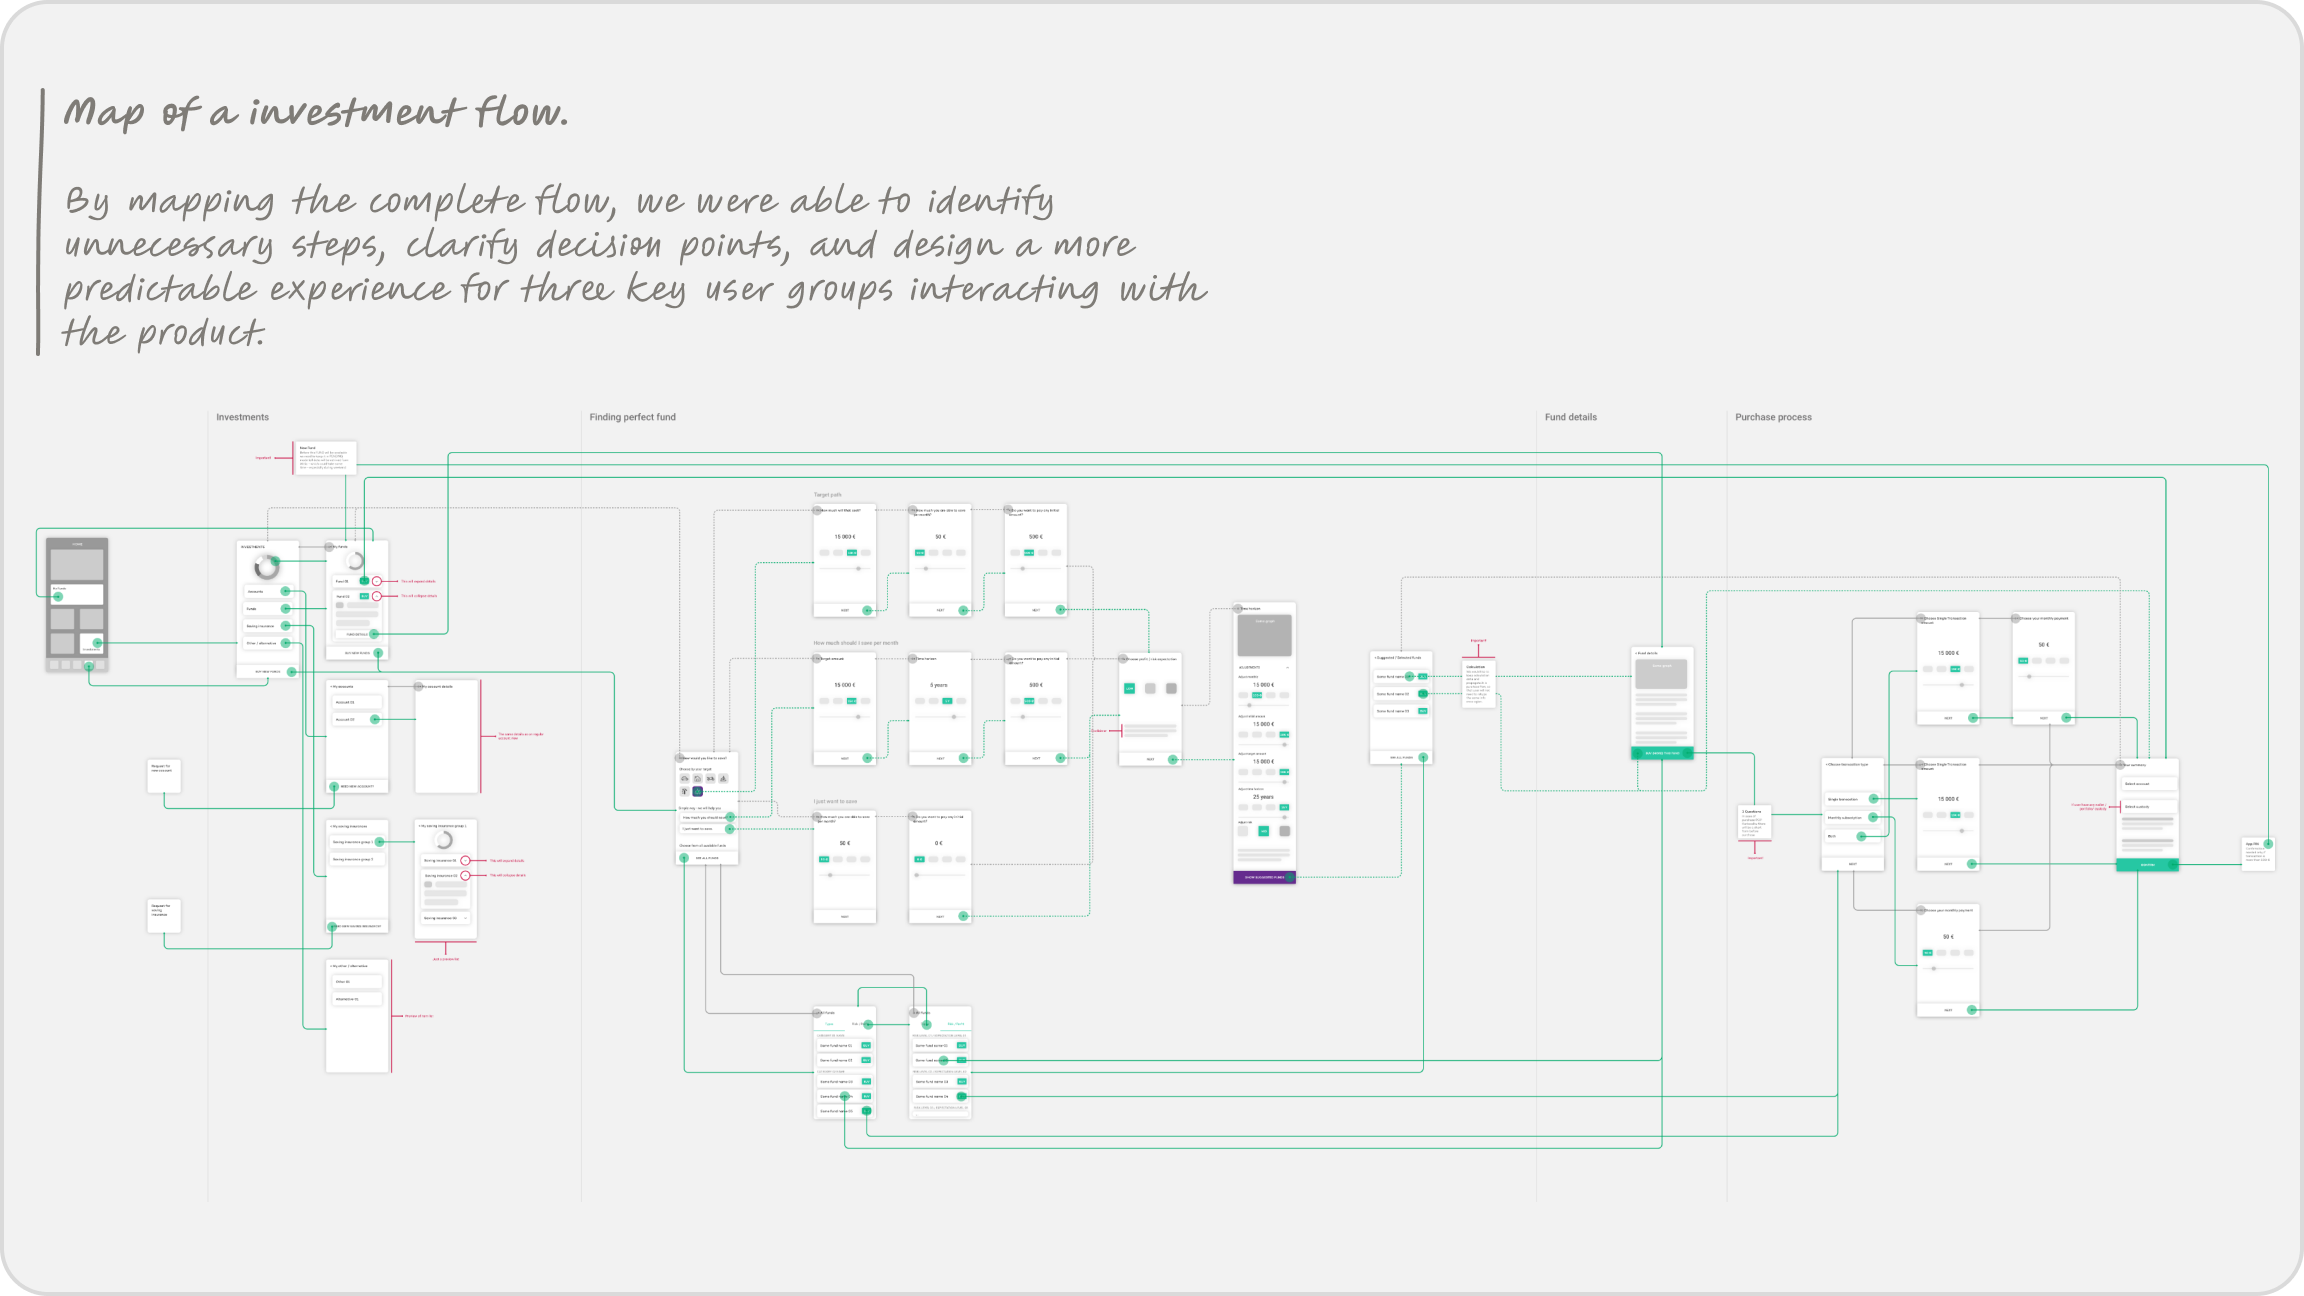Switch to the Type tab in All funds
This screenshot has width=2304, height=1296.
tap(924, 1024)
